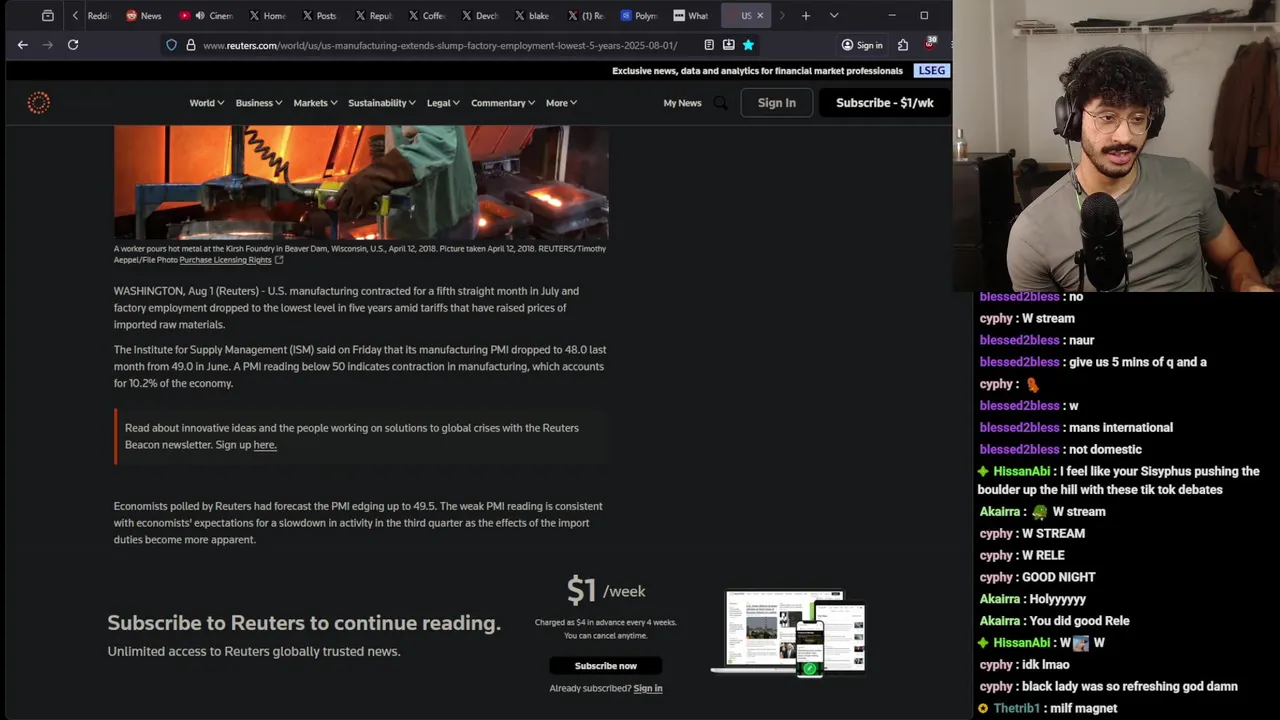Image resolution: width=1280 pixels, height=720 pixels.
Task: Switch to the What tab
Action: pos(691,16)
